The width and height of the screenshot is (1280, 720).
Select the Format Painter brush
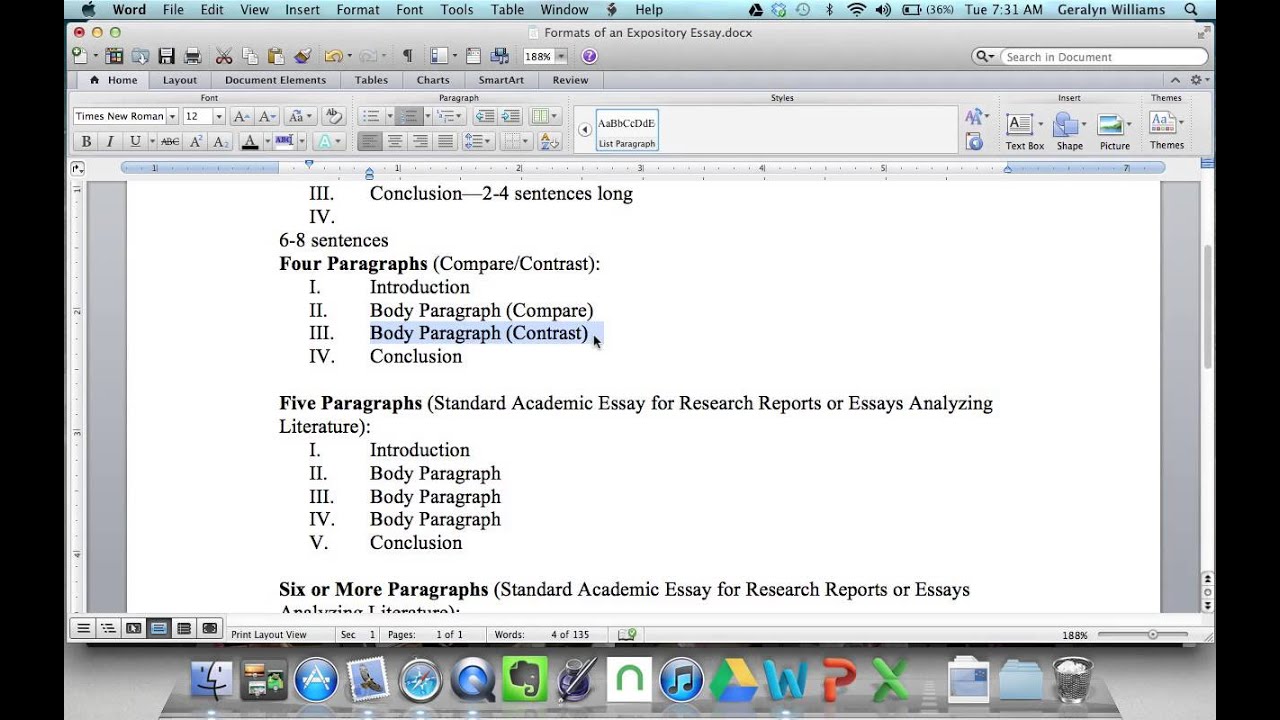pos(302,56)
